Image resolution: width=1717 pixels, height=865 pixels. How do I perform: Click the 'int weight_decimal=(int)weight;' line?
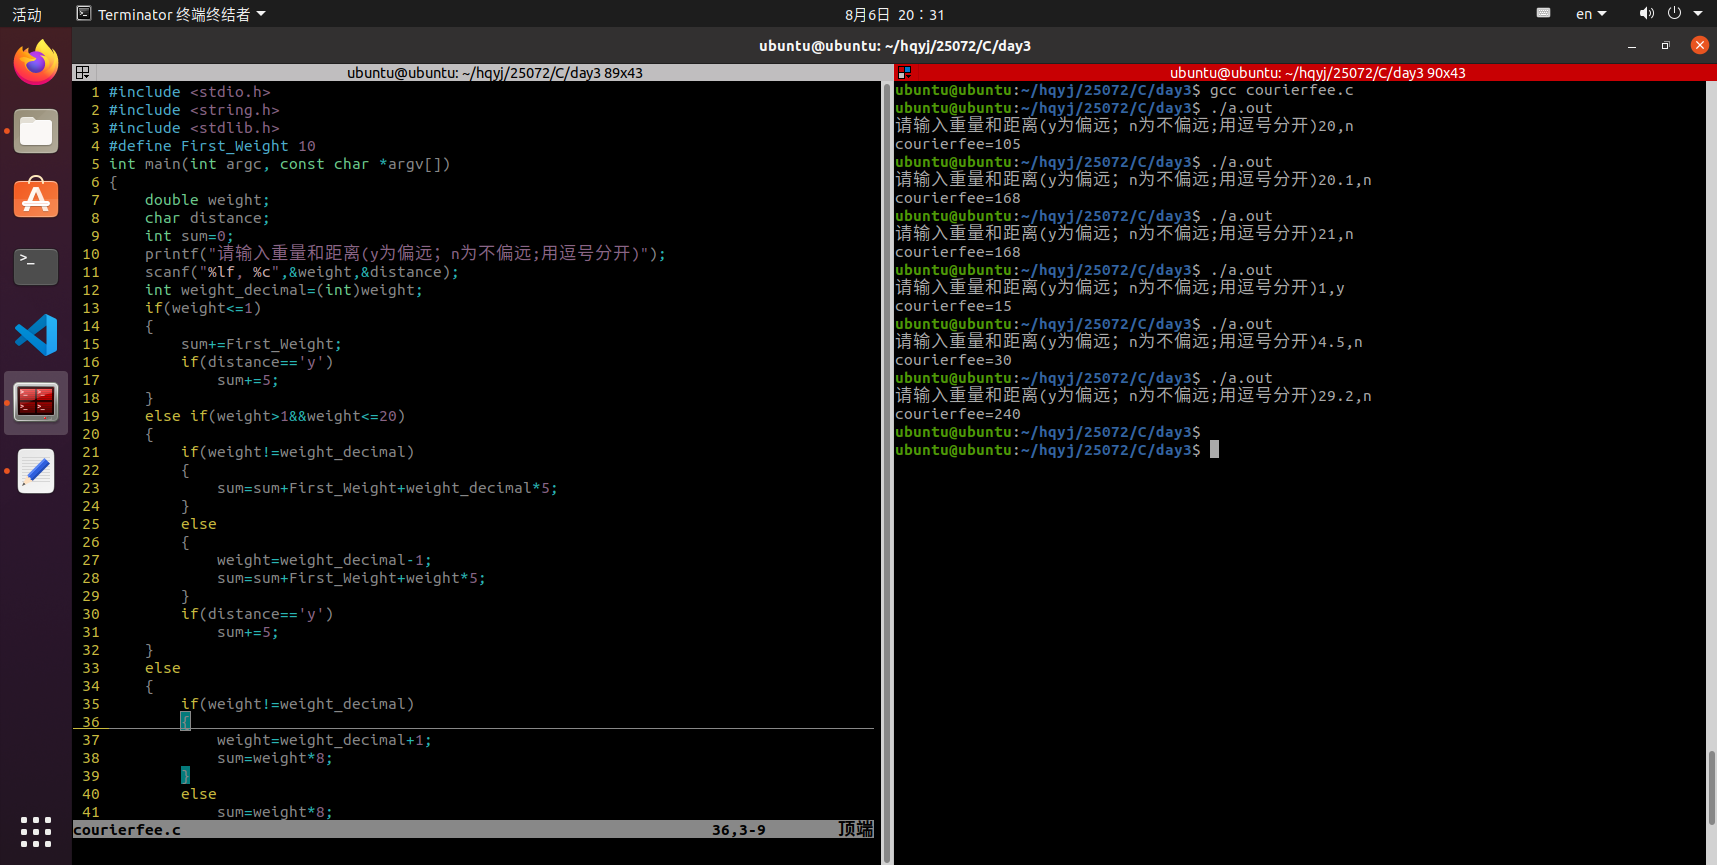coord(284,290)
